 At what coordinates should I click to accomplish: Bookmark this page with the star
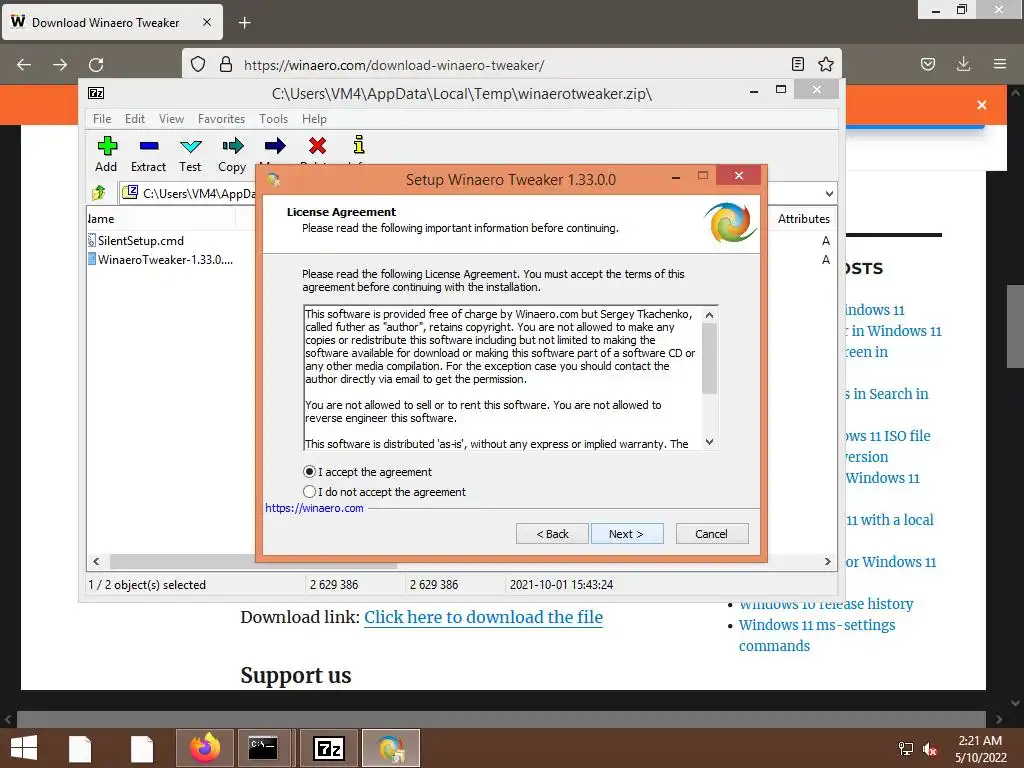coord(825,64)
